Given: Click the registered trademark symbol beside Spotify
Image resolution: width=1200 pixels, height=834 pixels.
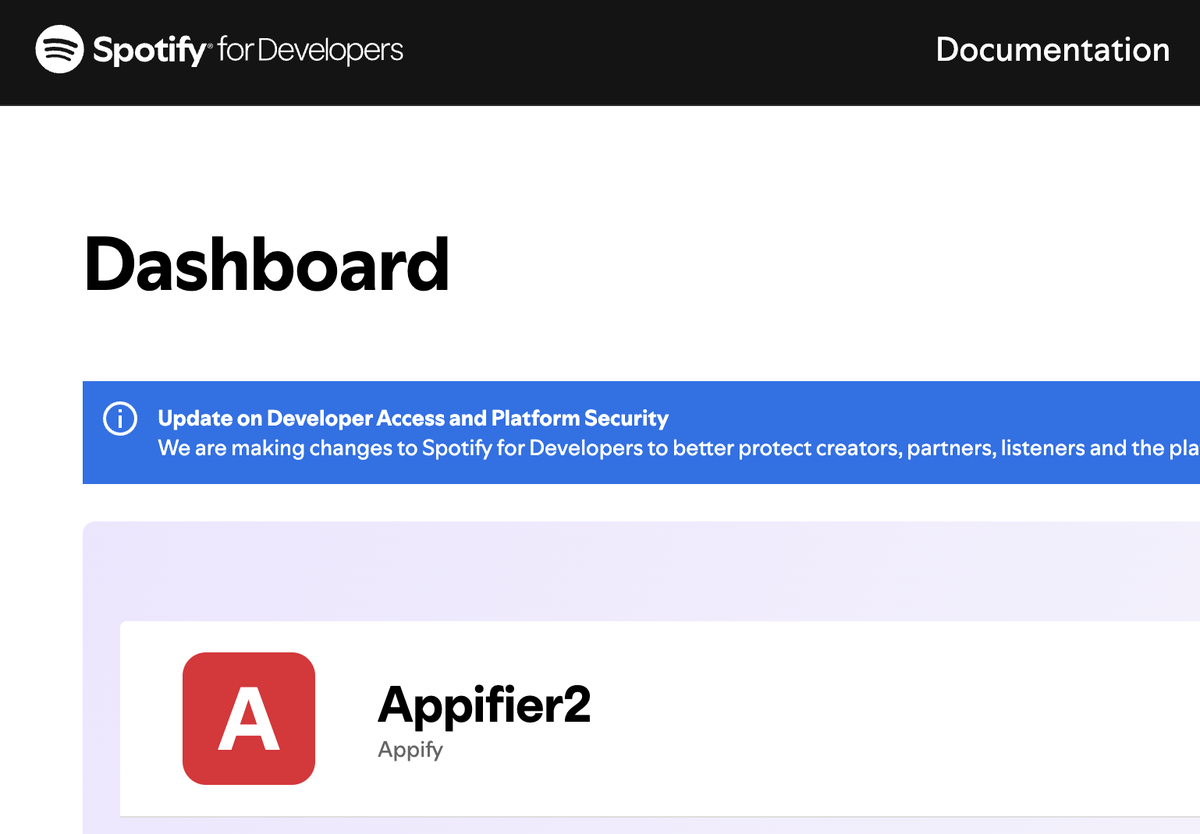Looking at the screenshot, I should [209, 43].
